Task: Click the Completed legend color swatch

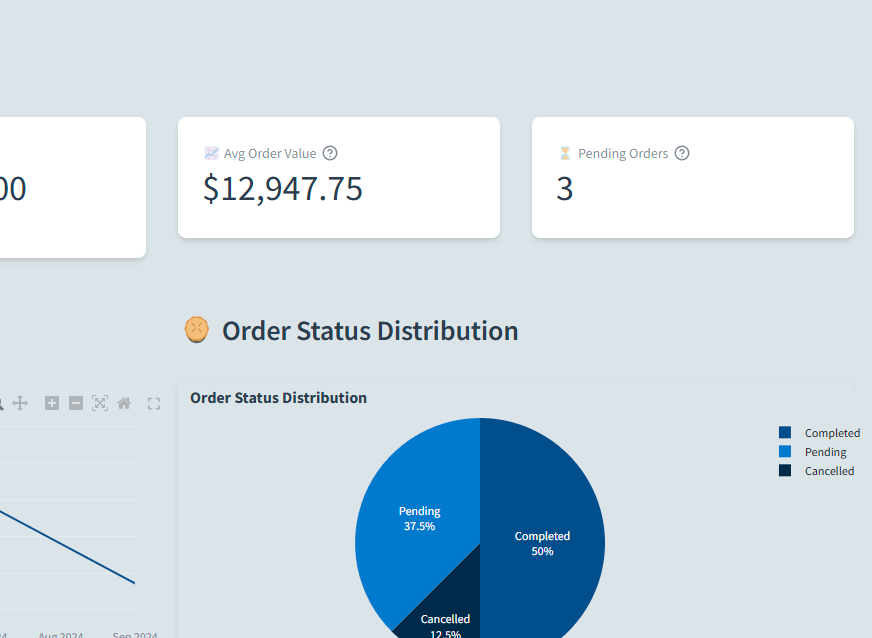Action: 785,433
